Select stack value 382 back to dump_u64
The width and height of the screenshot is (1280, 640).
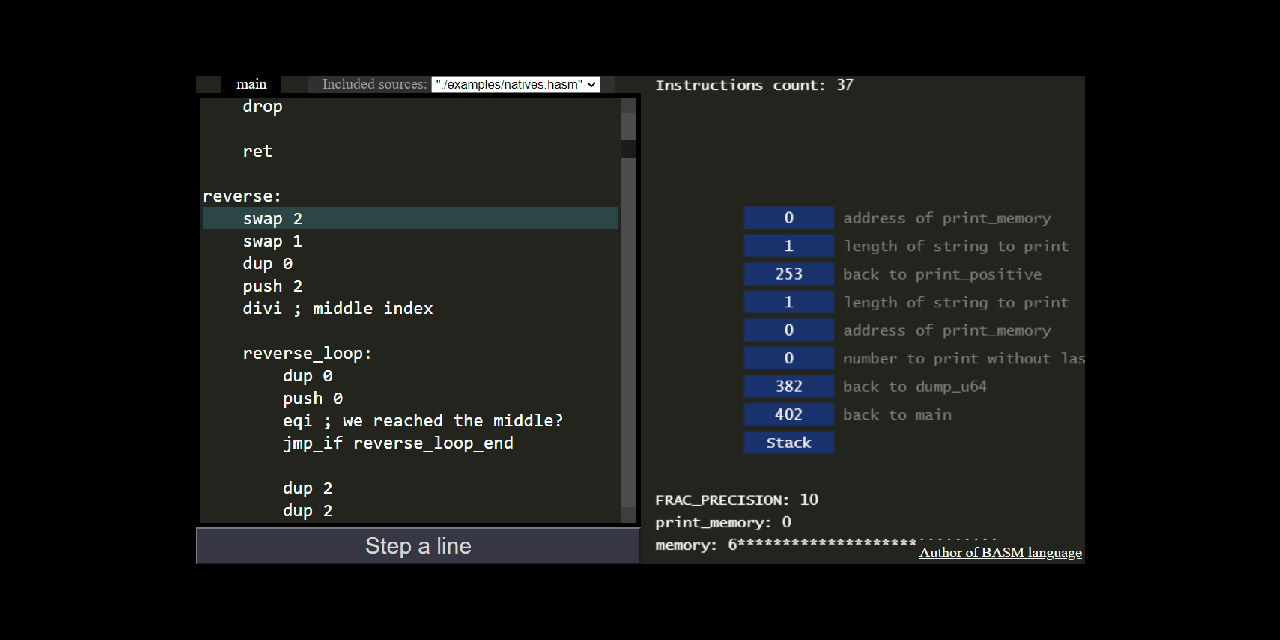(x=788, y=386)
